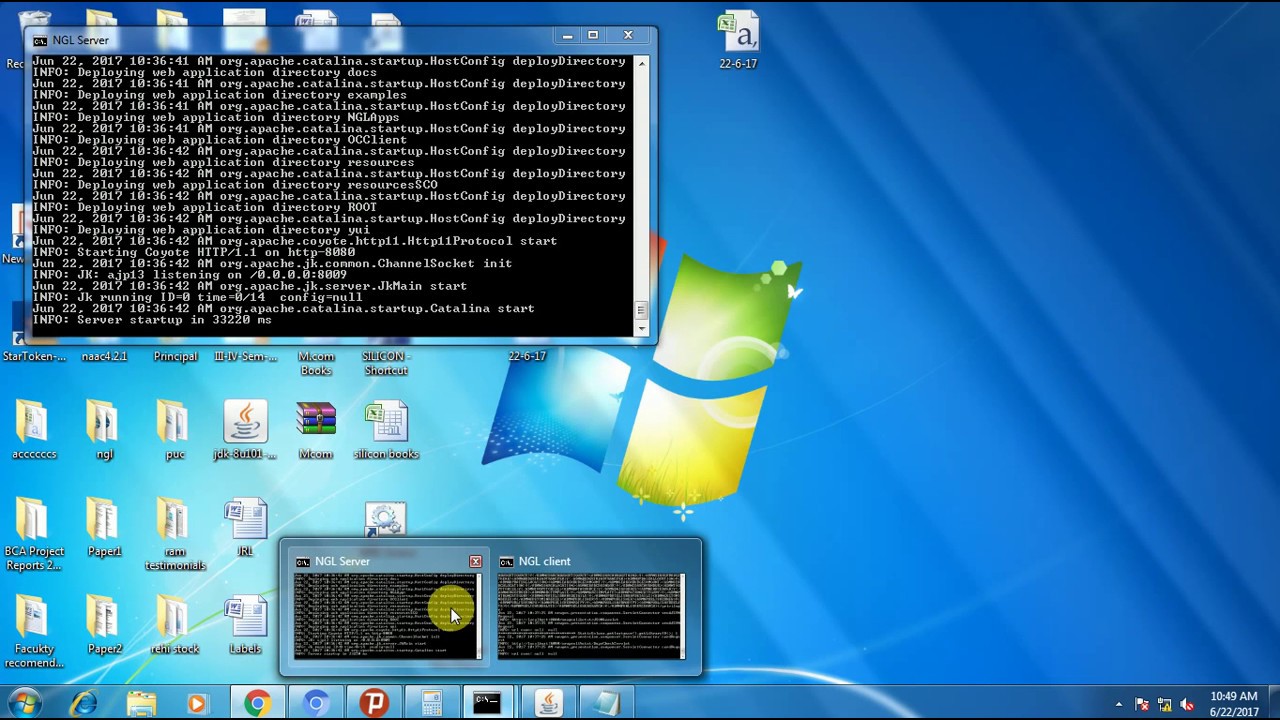Click the command prompt taskbar button
Screen dimensions: 1280x720
point(487,704)
